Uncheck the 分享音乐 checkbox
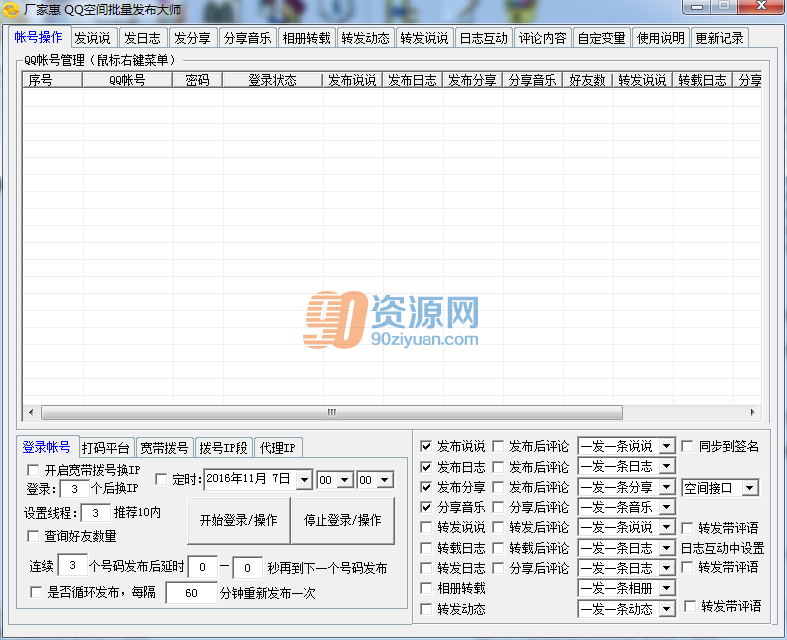Screen dimensions: 787x640 point(426,507)
